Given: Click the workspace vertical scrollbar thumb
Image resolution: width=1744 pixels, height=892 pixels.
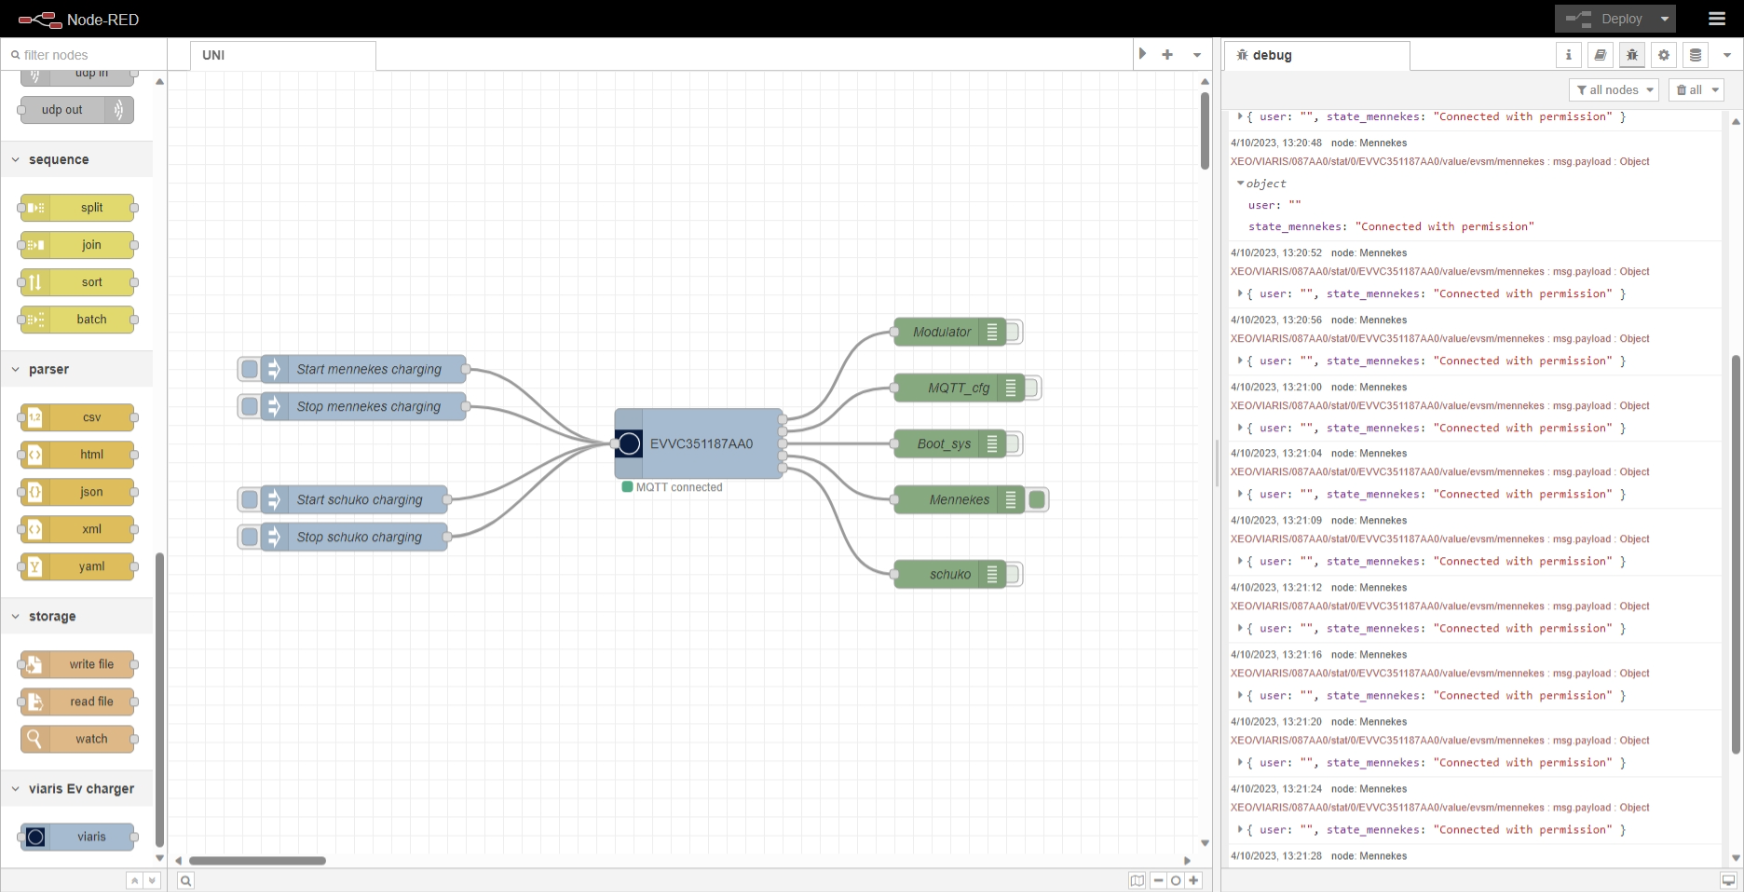Looking at the screenshot, I should click(x=1205, y=131).
